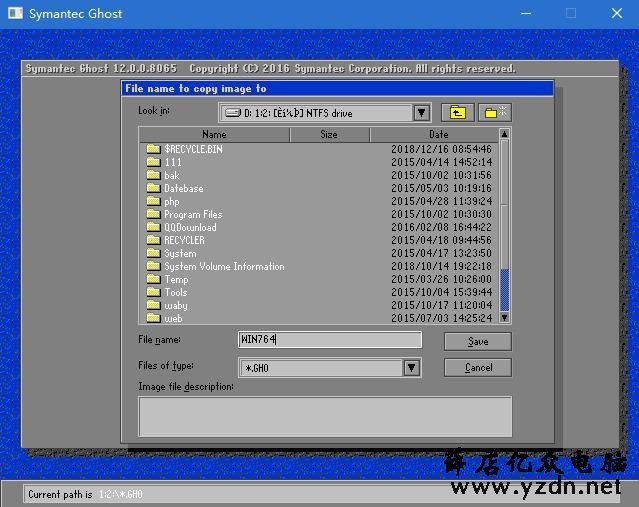Viewport: 639px width, 507px height.
Task: Select the Datebase folder icon
Action: click(x=153, y=188)
